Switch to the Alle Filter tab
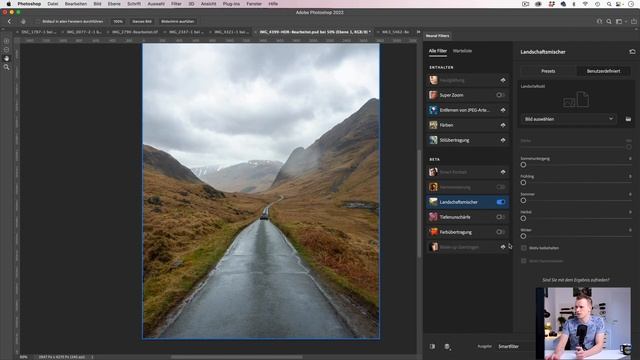Image resolution: width=640 pixels, height=360 pixels. (438, 51)
